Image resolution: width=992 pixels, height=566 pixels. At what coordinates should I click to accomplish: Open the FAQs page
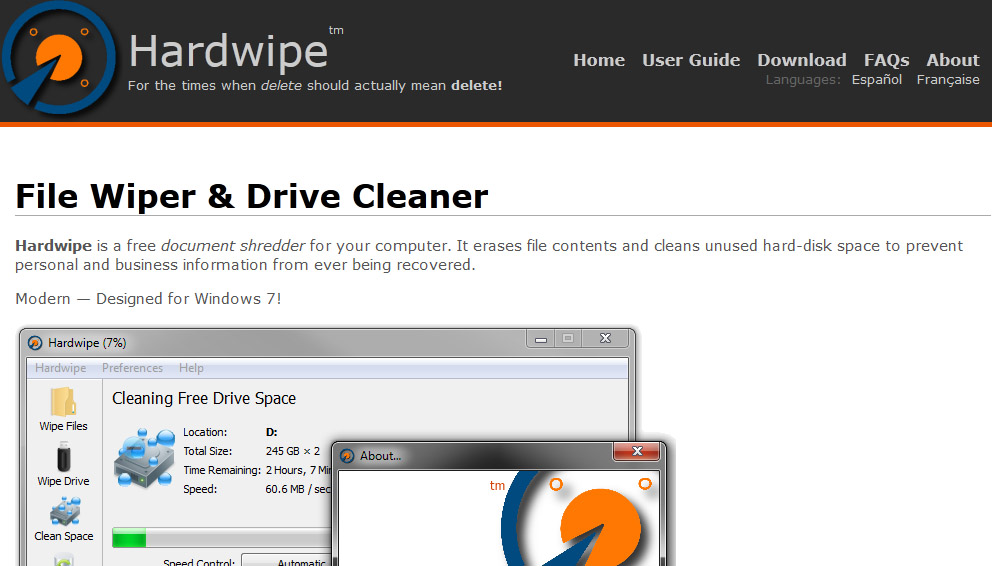pos(886,60)
